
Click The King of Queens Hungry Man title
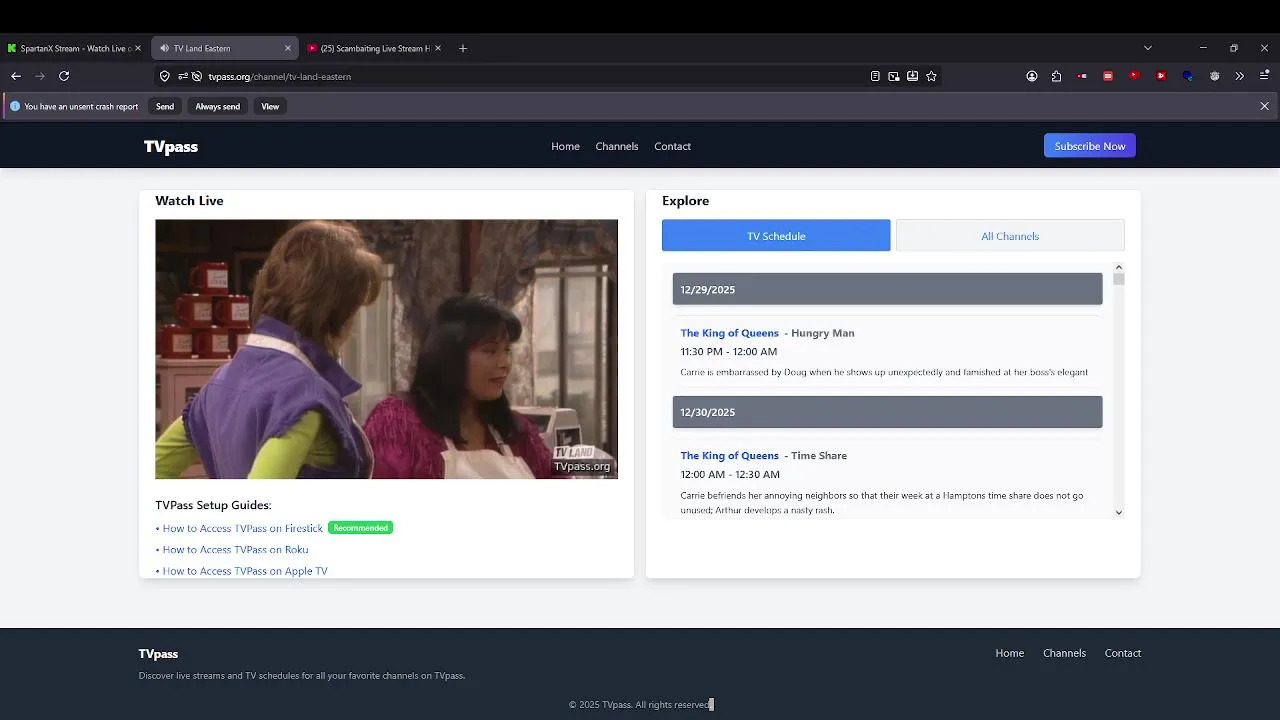point(729,333)
